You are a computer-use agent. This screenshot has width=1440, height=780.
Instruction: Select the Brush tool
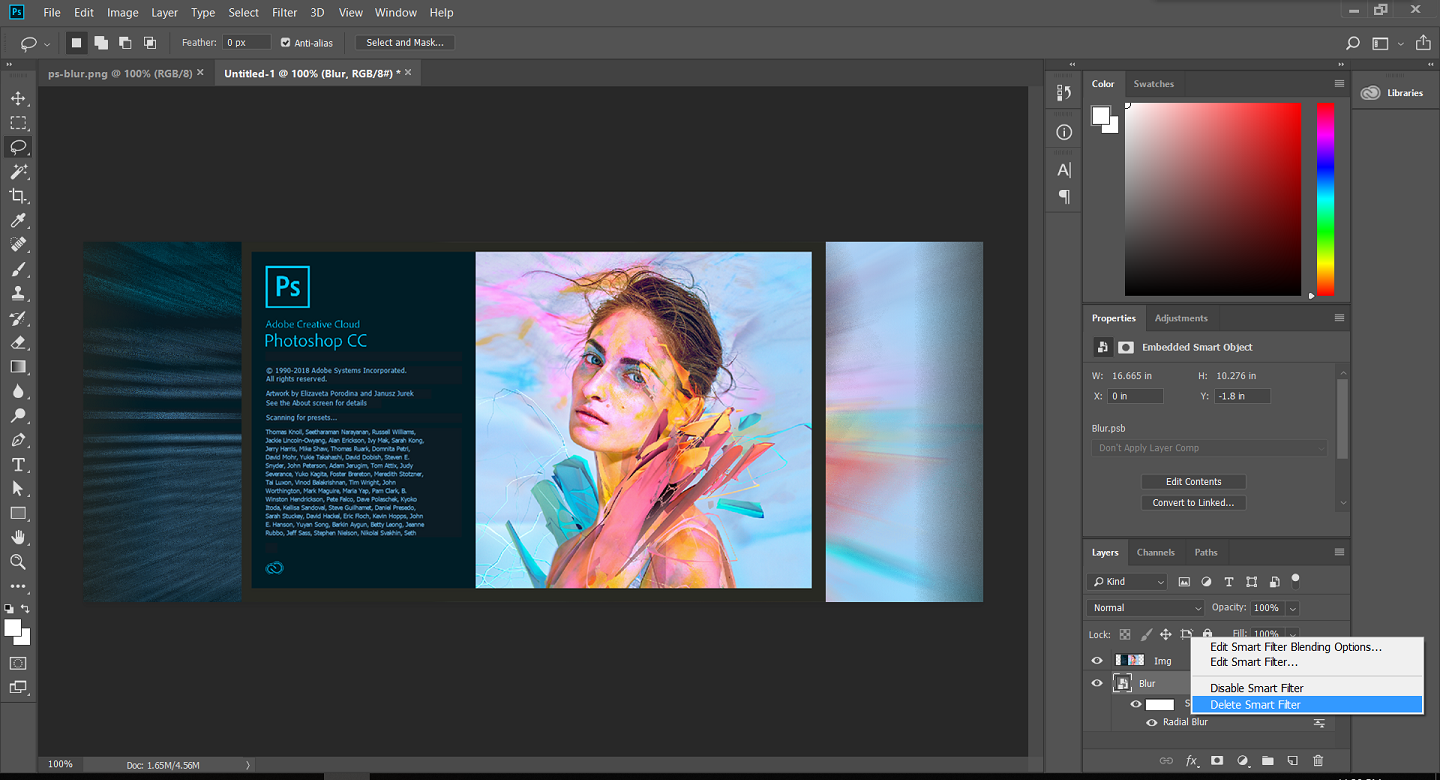[18, 270]
